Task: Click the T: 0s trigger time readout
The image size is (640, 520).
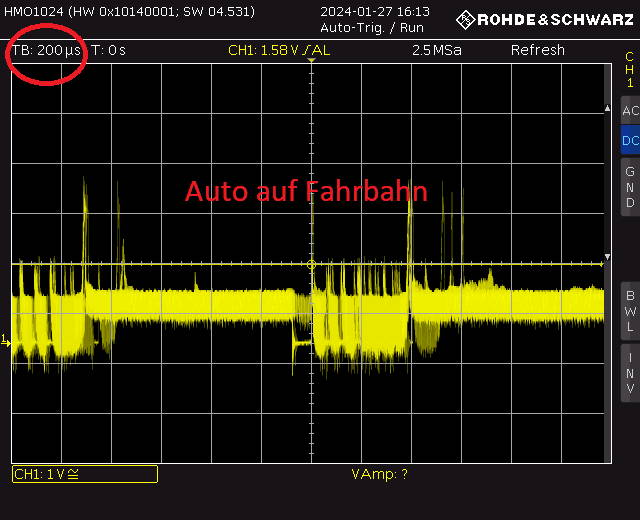Action: (x=109, y=50)
